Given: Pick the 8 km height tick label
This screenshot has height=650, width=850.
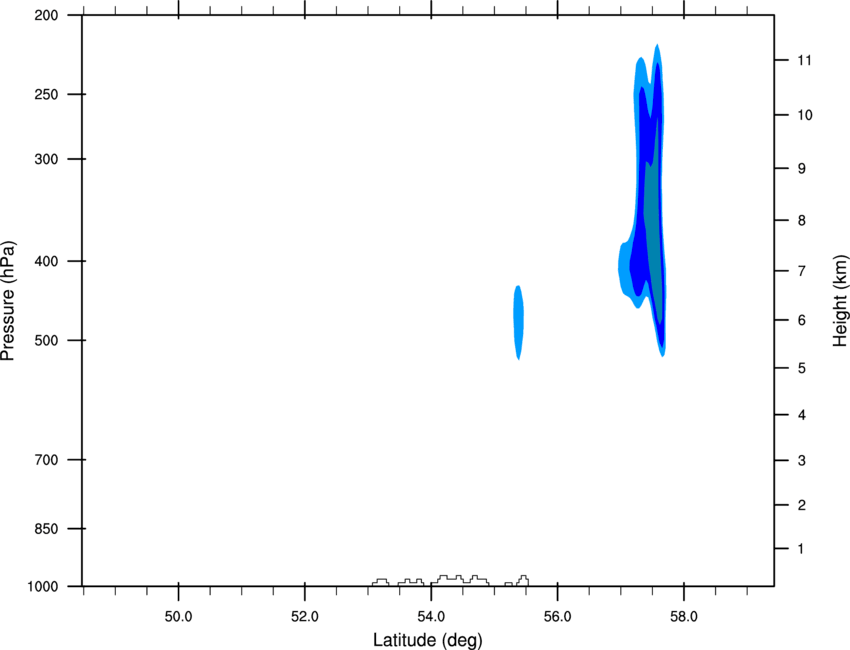Looking at the screenshot, I should coord(802,221).
